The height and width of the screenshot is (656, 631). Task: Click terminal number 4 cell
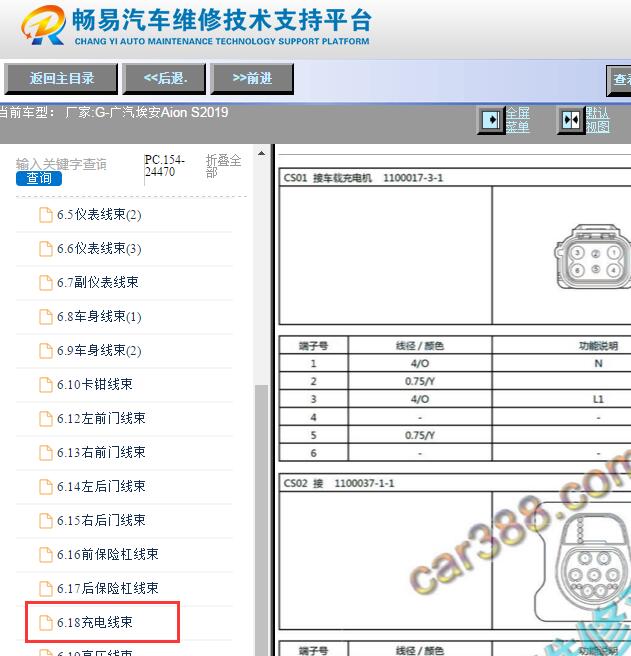pyautogui.click(x=313, y=418)
